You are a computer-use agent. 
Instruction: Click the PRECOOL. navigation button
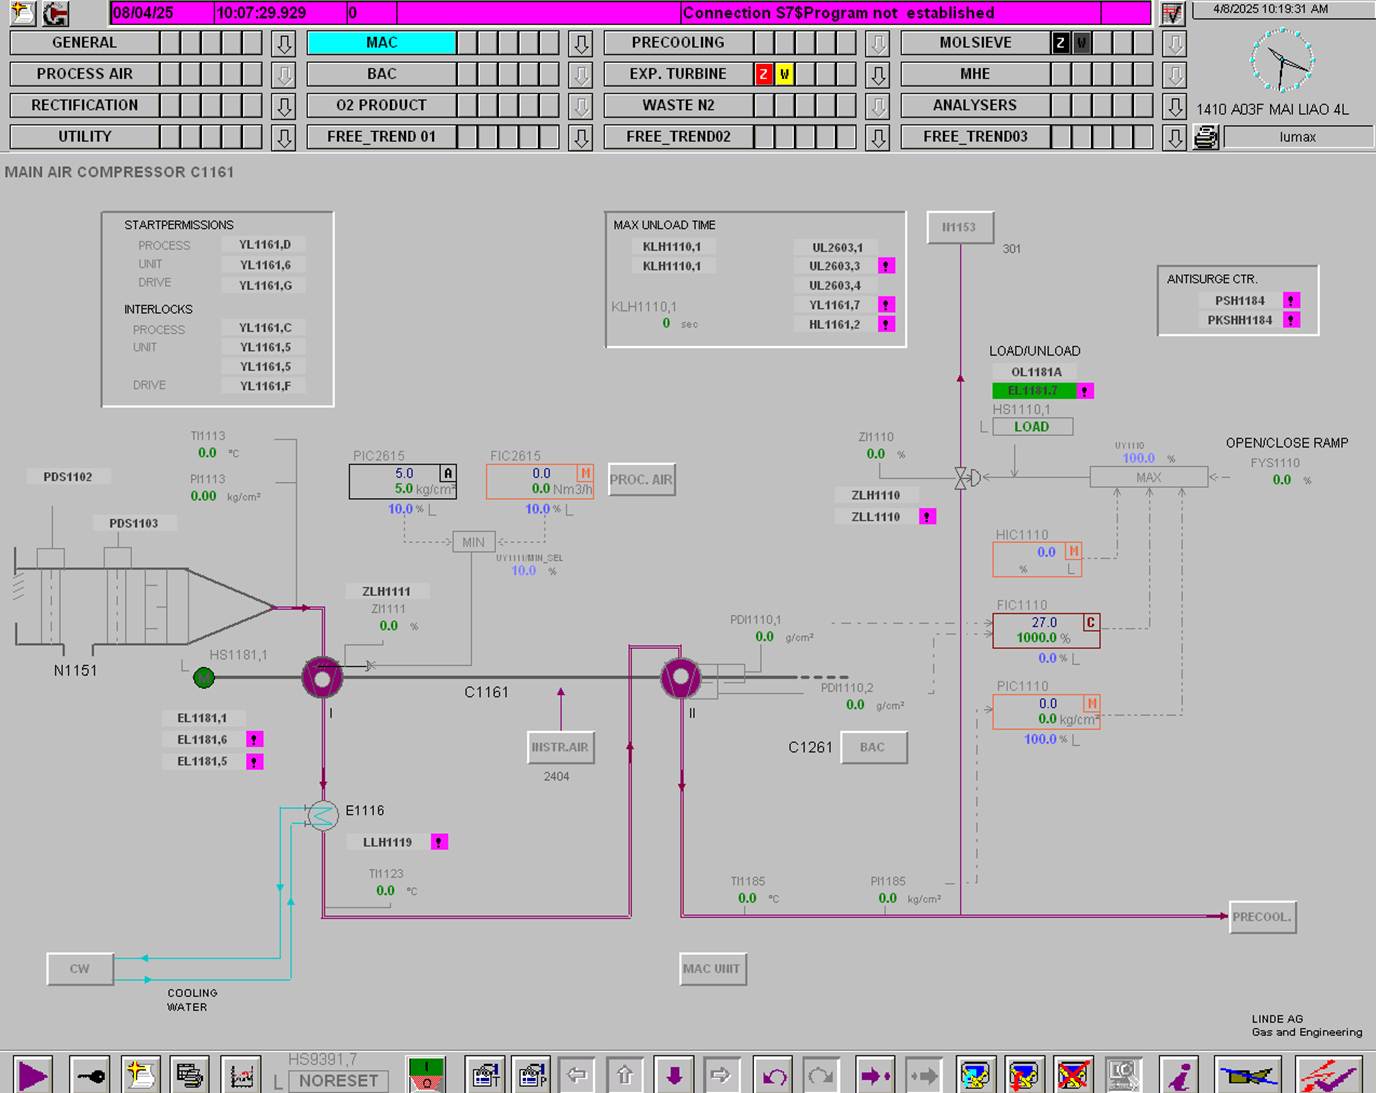point(1262,917)
